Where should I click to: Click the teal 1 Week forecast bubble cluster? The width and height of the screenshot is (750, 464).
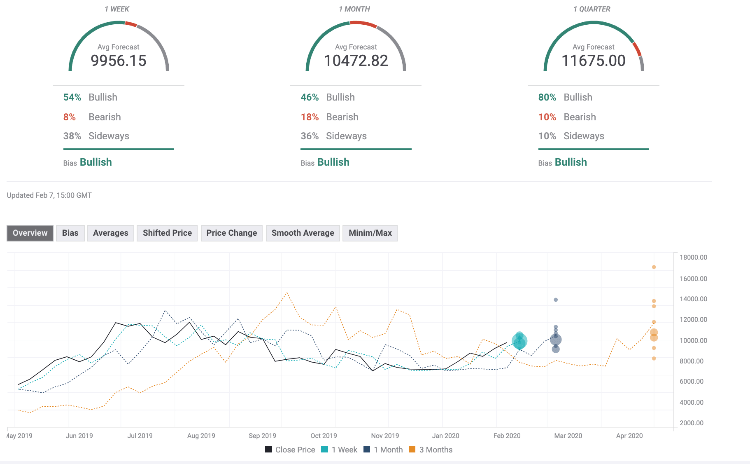[x=519, y=341]
